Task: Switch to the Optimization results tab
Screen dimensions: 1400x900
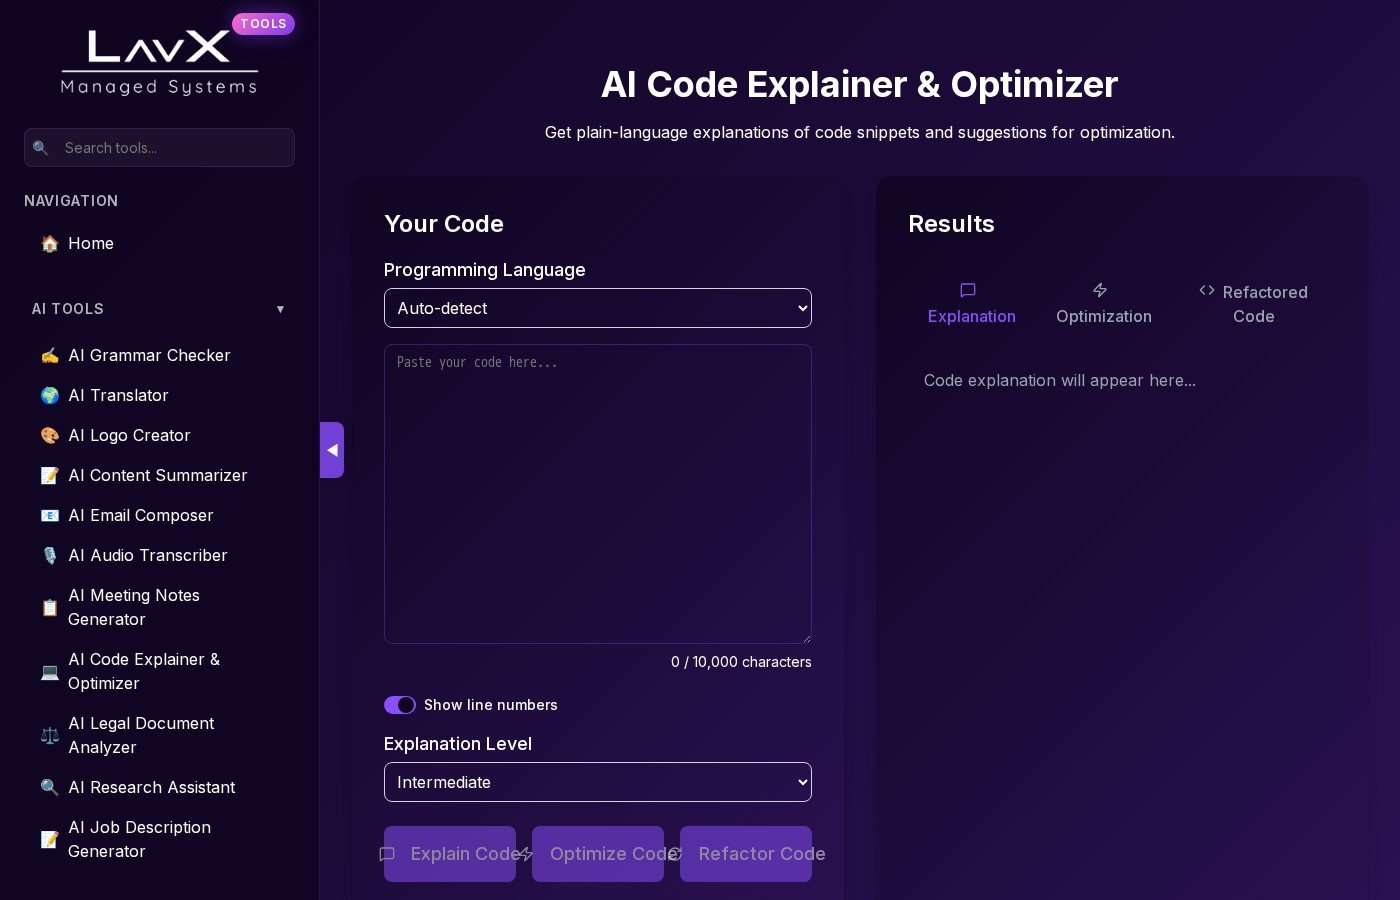Action: (x=1103, y=304)
